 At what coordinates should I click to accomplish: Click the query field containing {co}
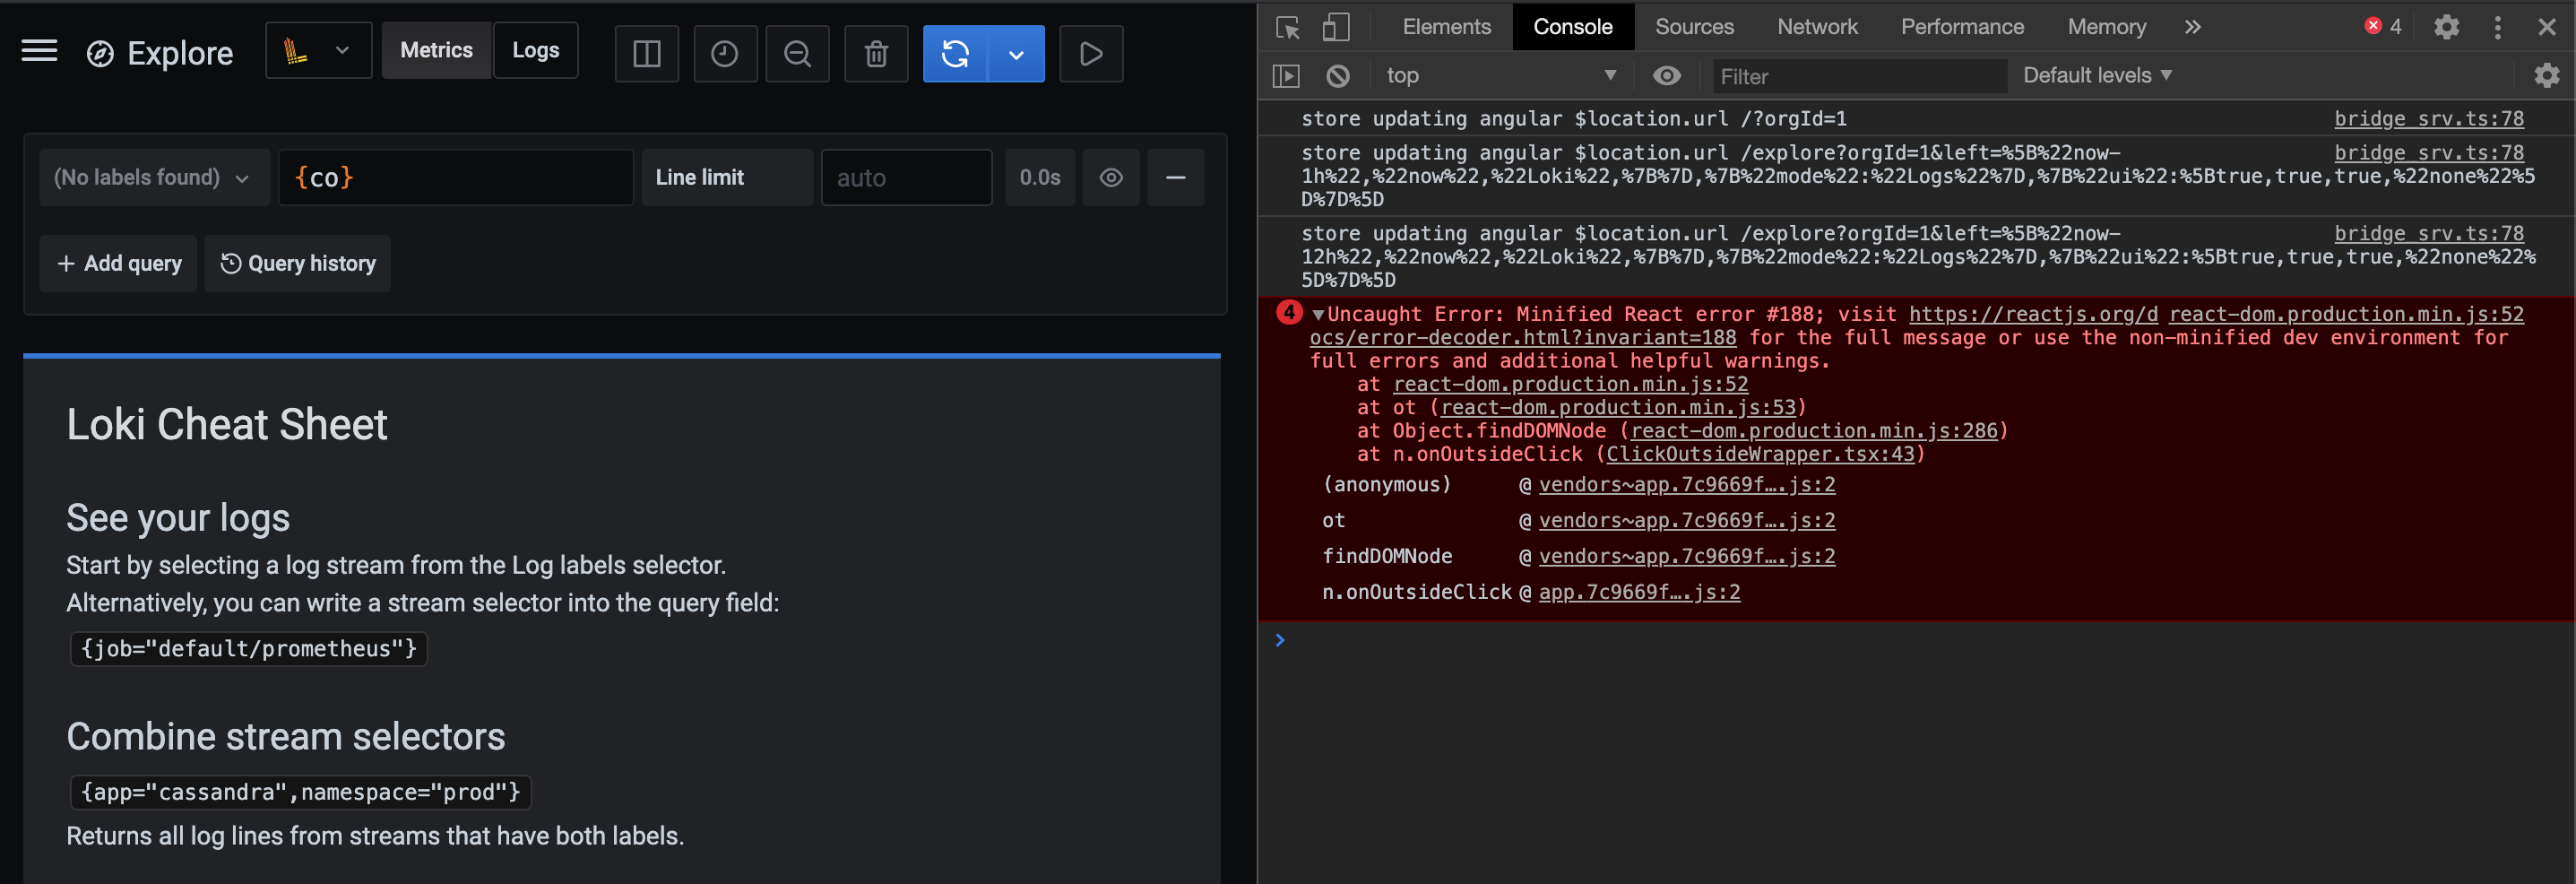(456, 178)
